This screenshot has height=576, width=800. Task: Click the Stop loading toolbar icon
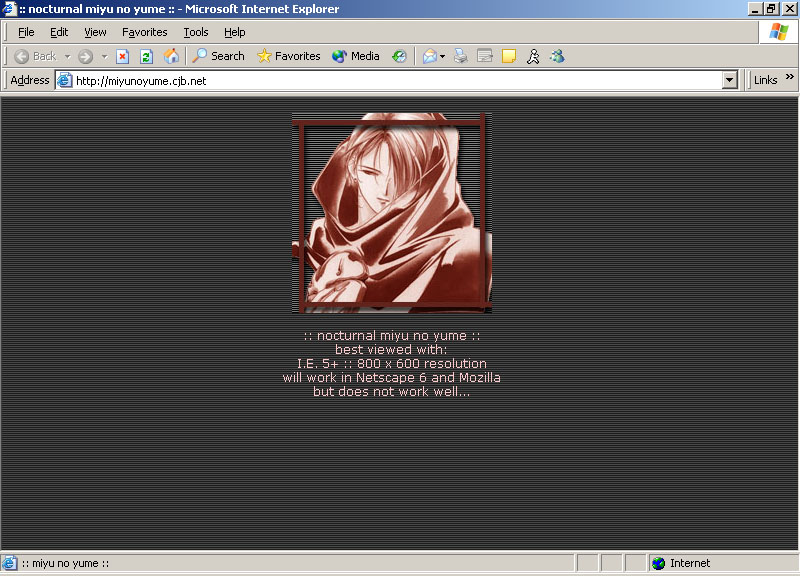[x=123, y=57]
